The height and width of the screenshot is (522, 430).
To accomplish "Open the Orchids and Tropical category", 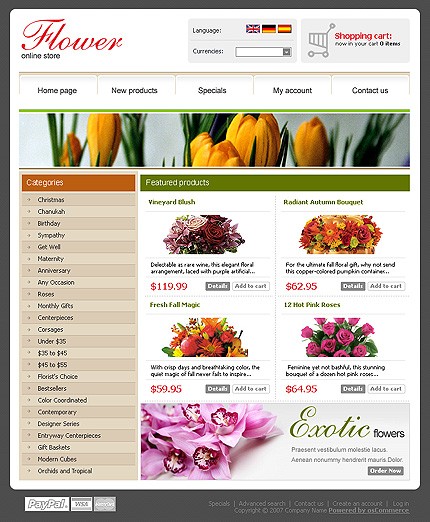I will tap(65, 471).
